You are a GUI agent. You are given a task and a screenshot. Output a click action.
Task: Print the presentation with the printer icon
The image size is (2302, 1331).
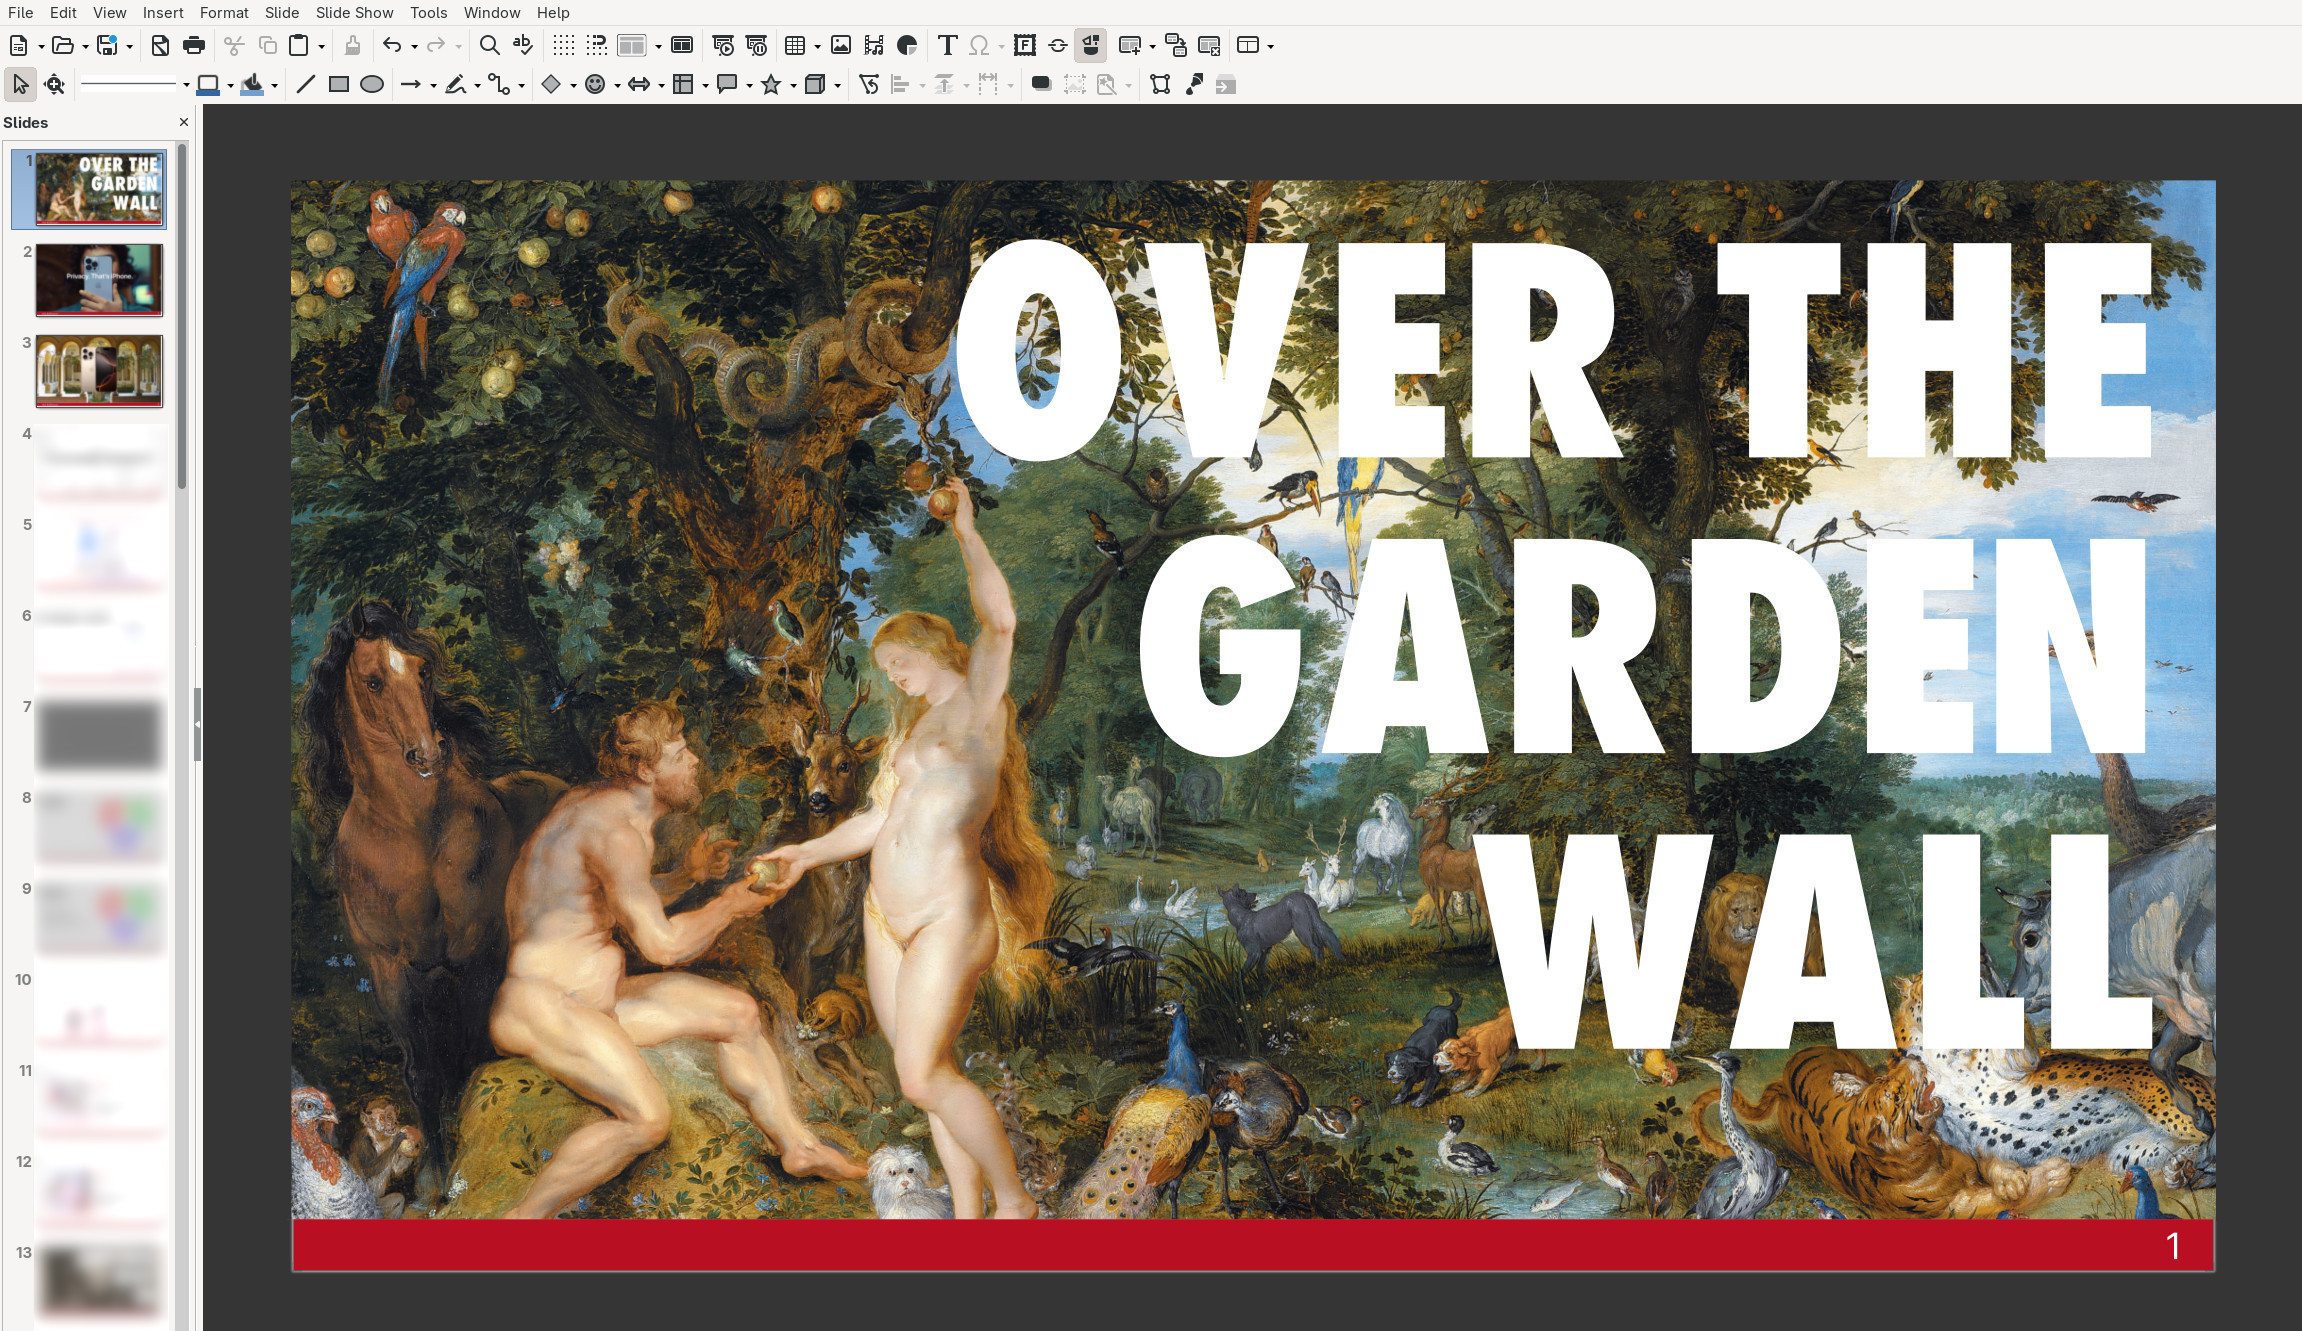pos(194,45)
